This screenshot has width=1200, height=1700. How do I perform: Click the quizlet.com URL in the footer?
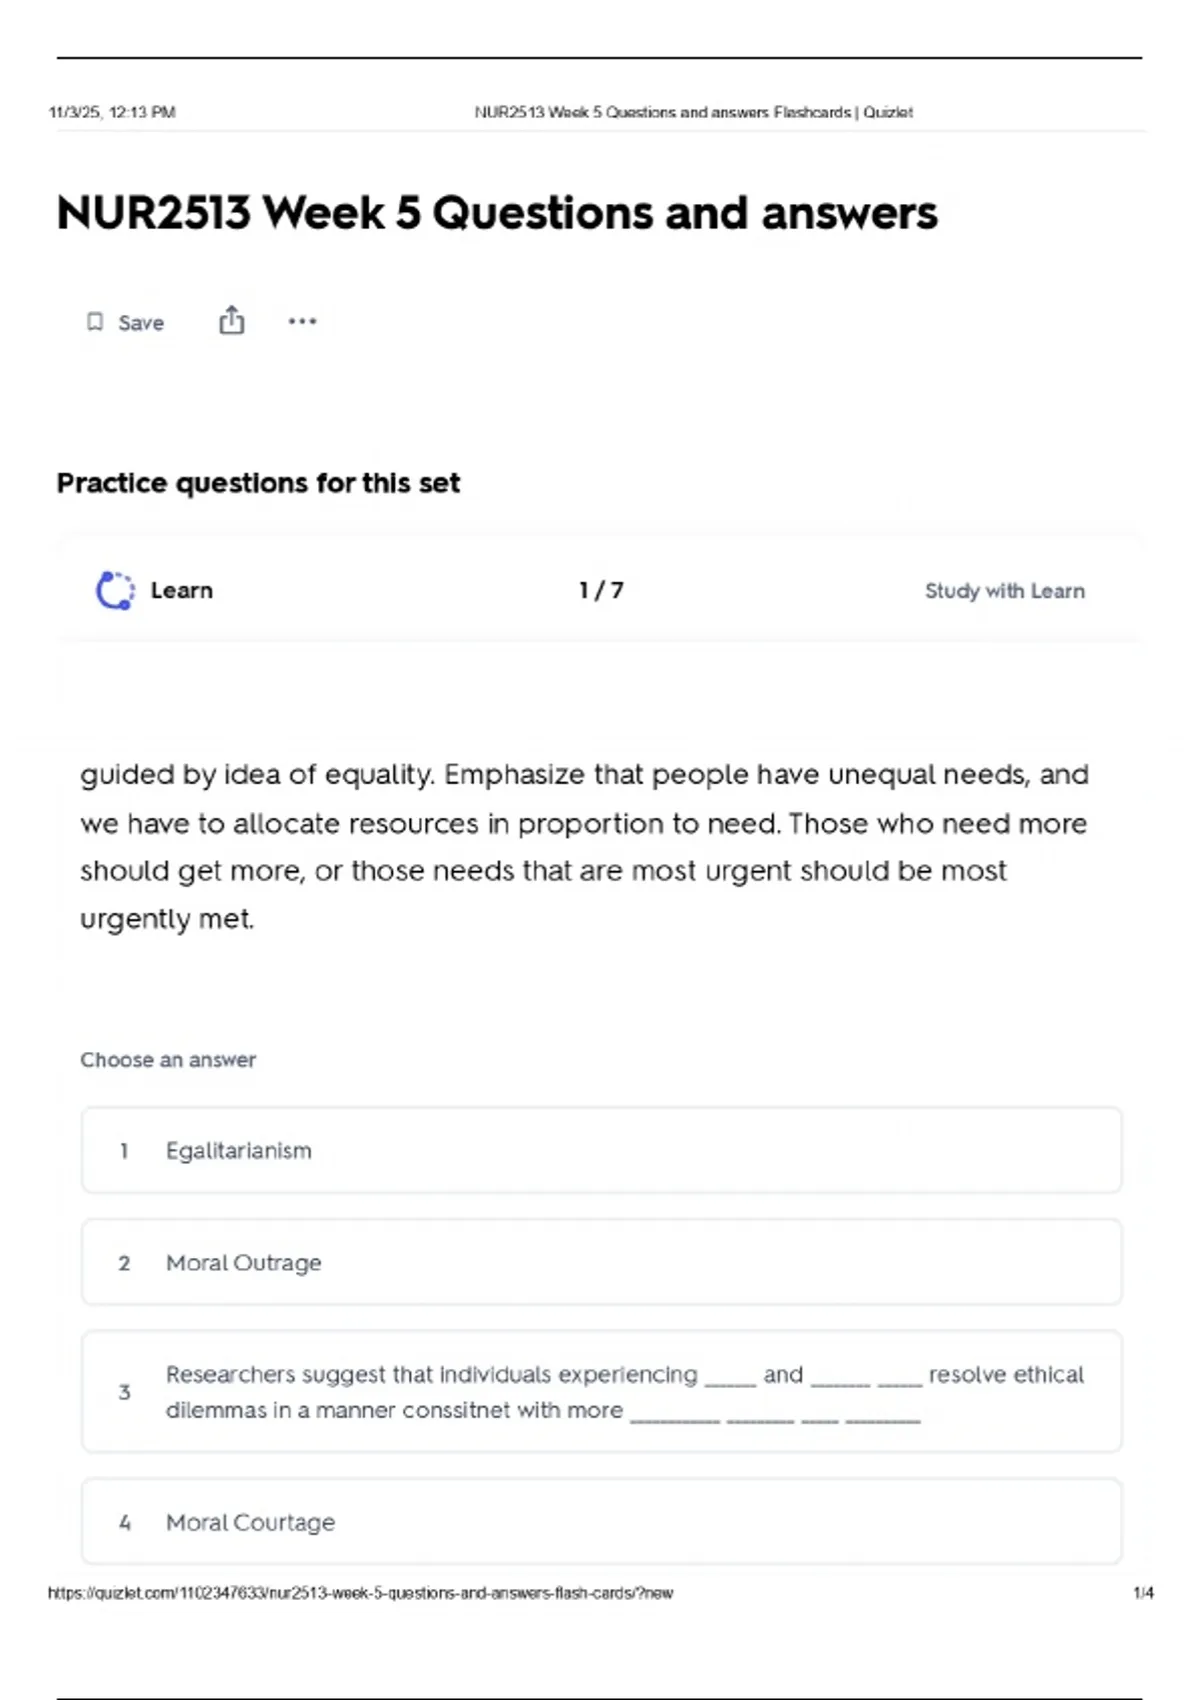pyautogui.click(x=360, y=1593)
